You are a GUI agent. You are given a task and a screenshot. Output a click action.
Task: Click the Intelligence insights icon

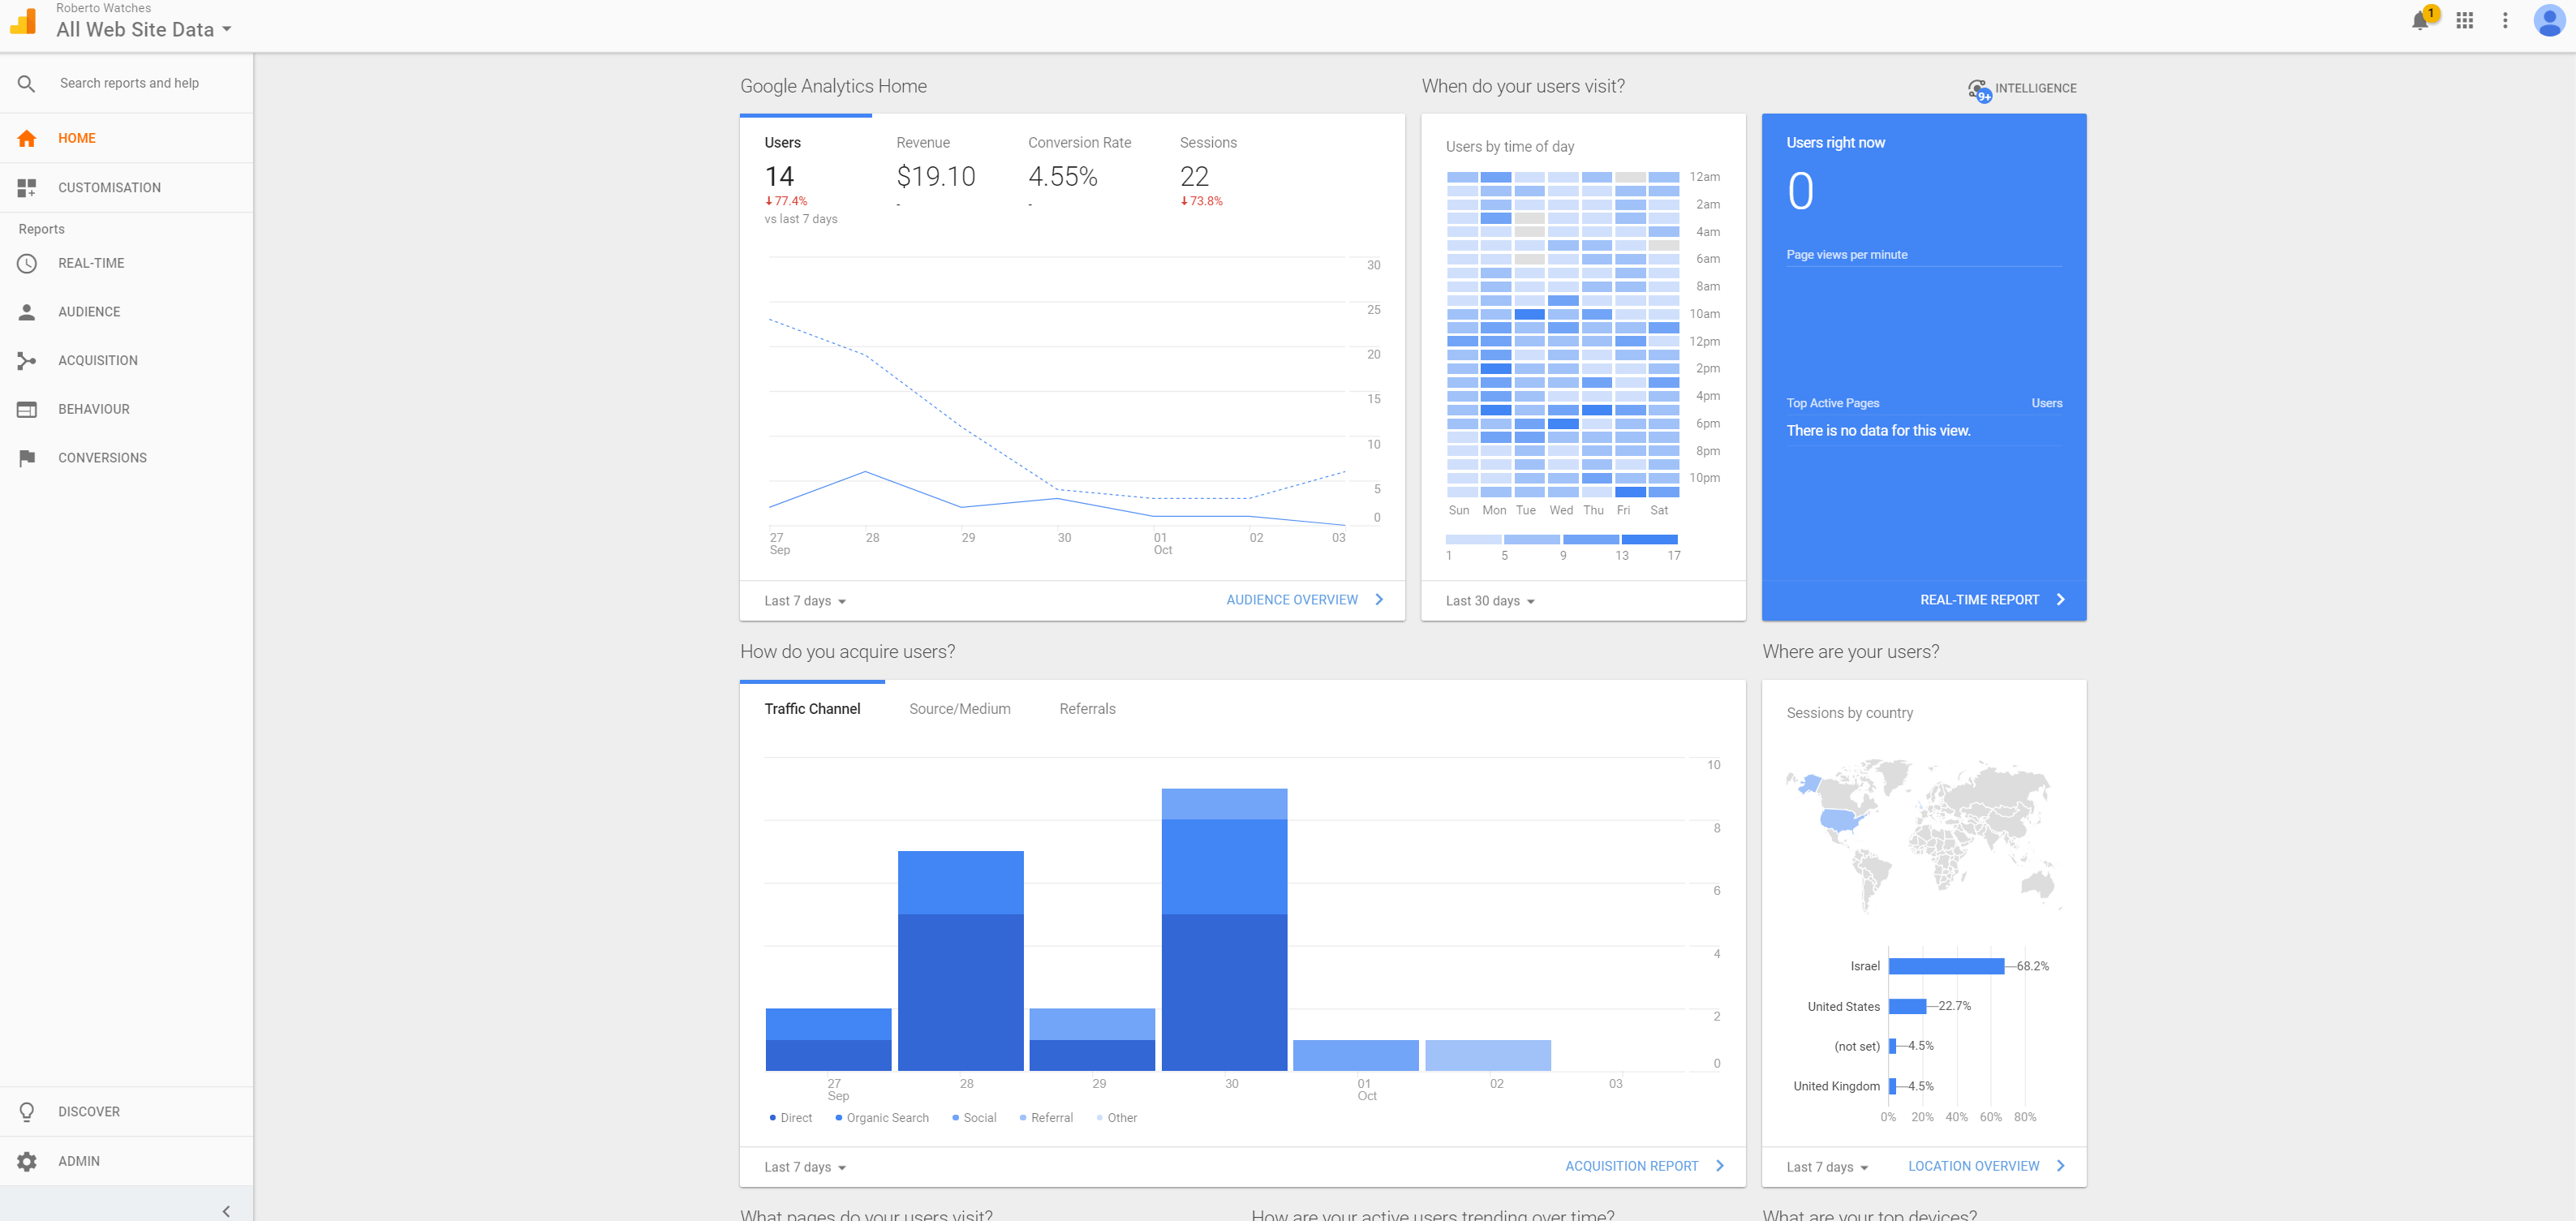[x=1979, y=90]
